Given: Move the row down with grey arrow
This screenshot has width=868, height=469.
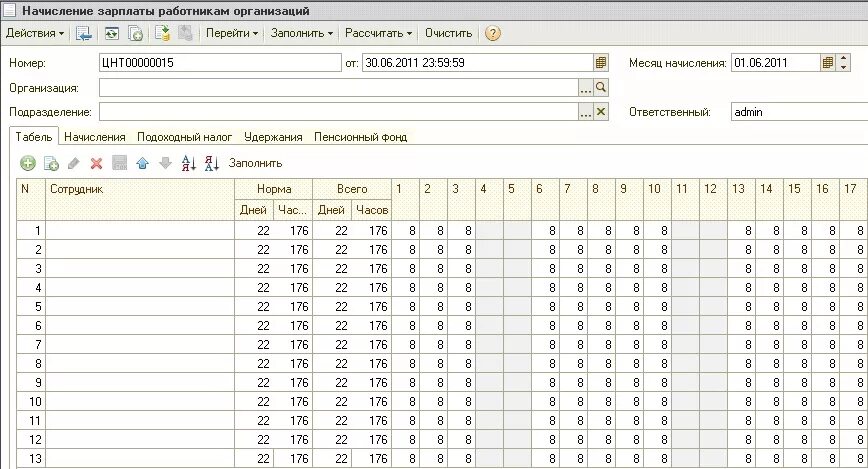Looking at the screenshot, I should tap(165, 163).
